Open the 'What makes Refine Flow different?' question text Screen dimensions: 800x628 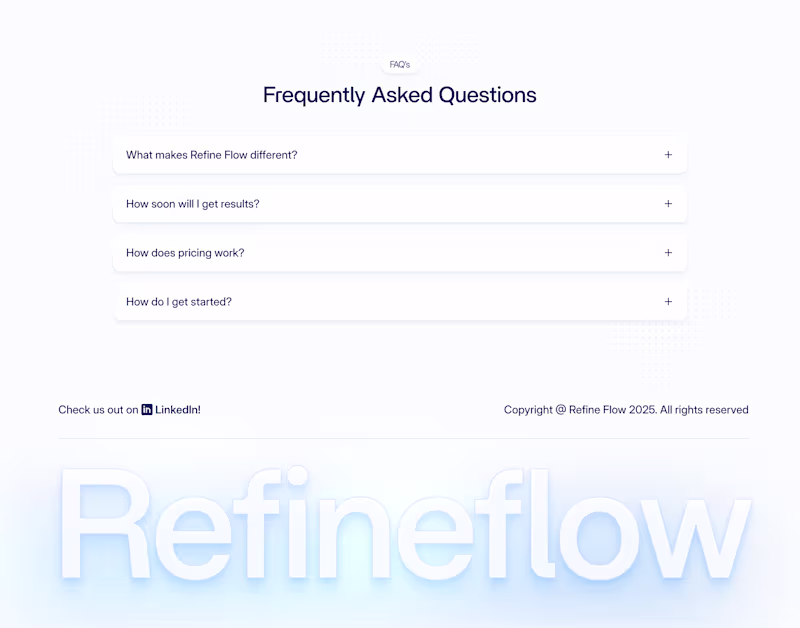211,155
